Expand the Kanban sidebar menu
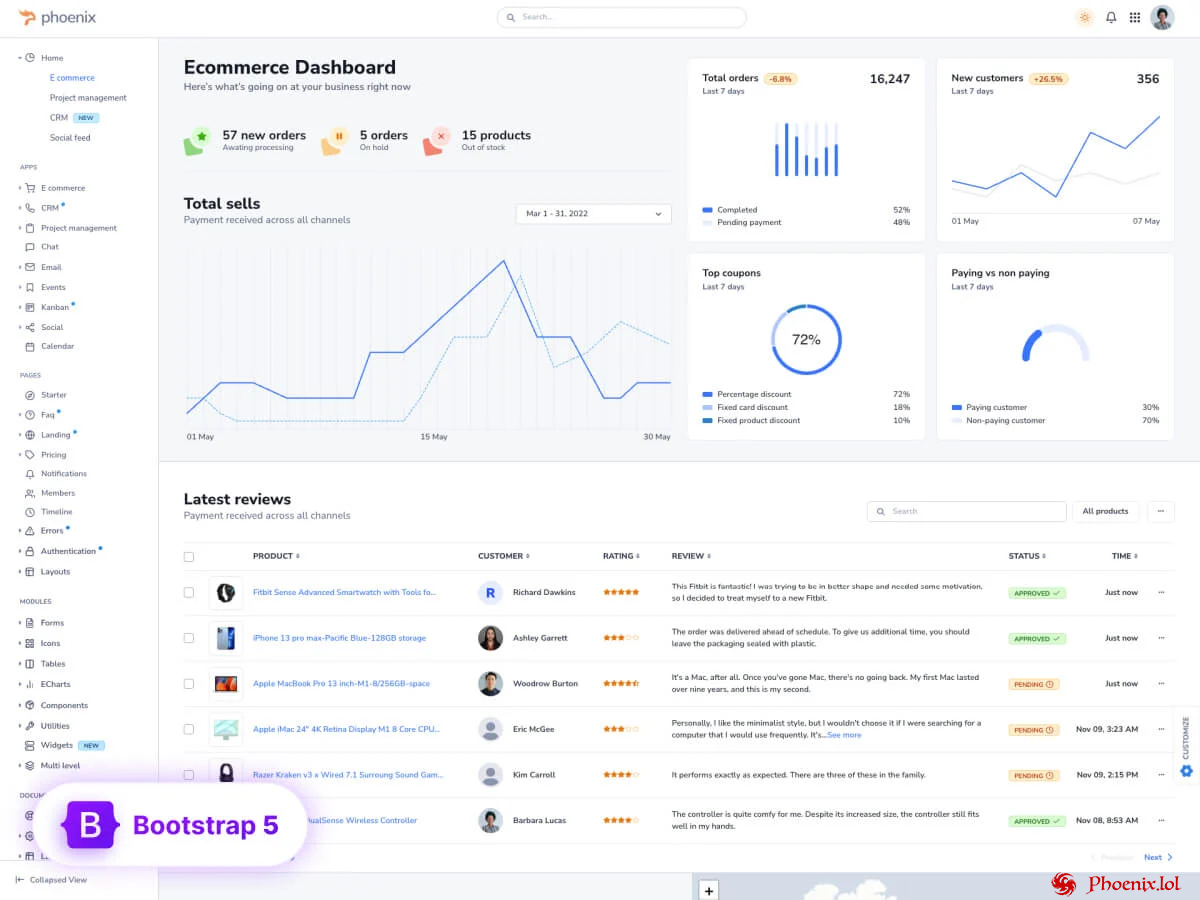1200x900 pixels. pos(55,307)
